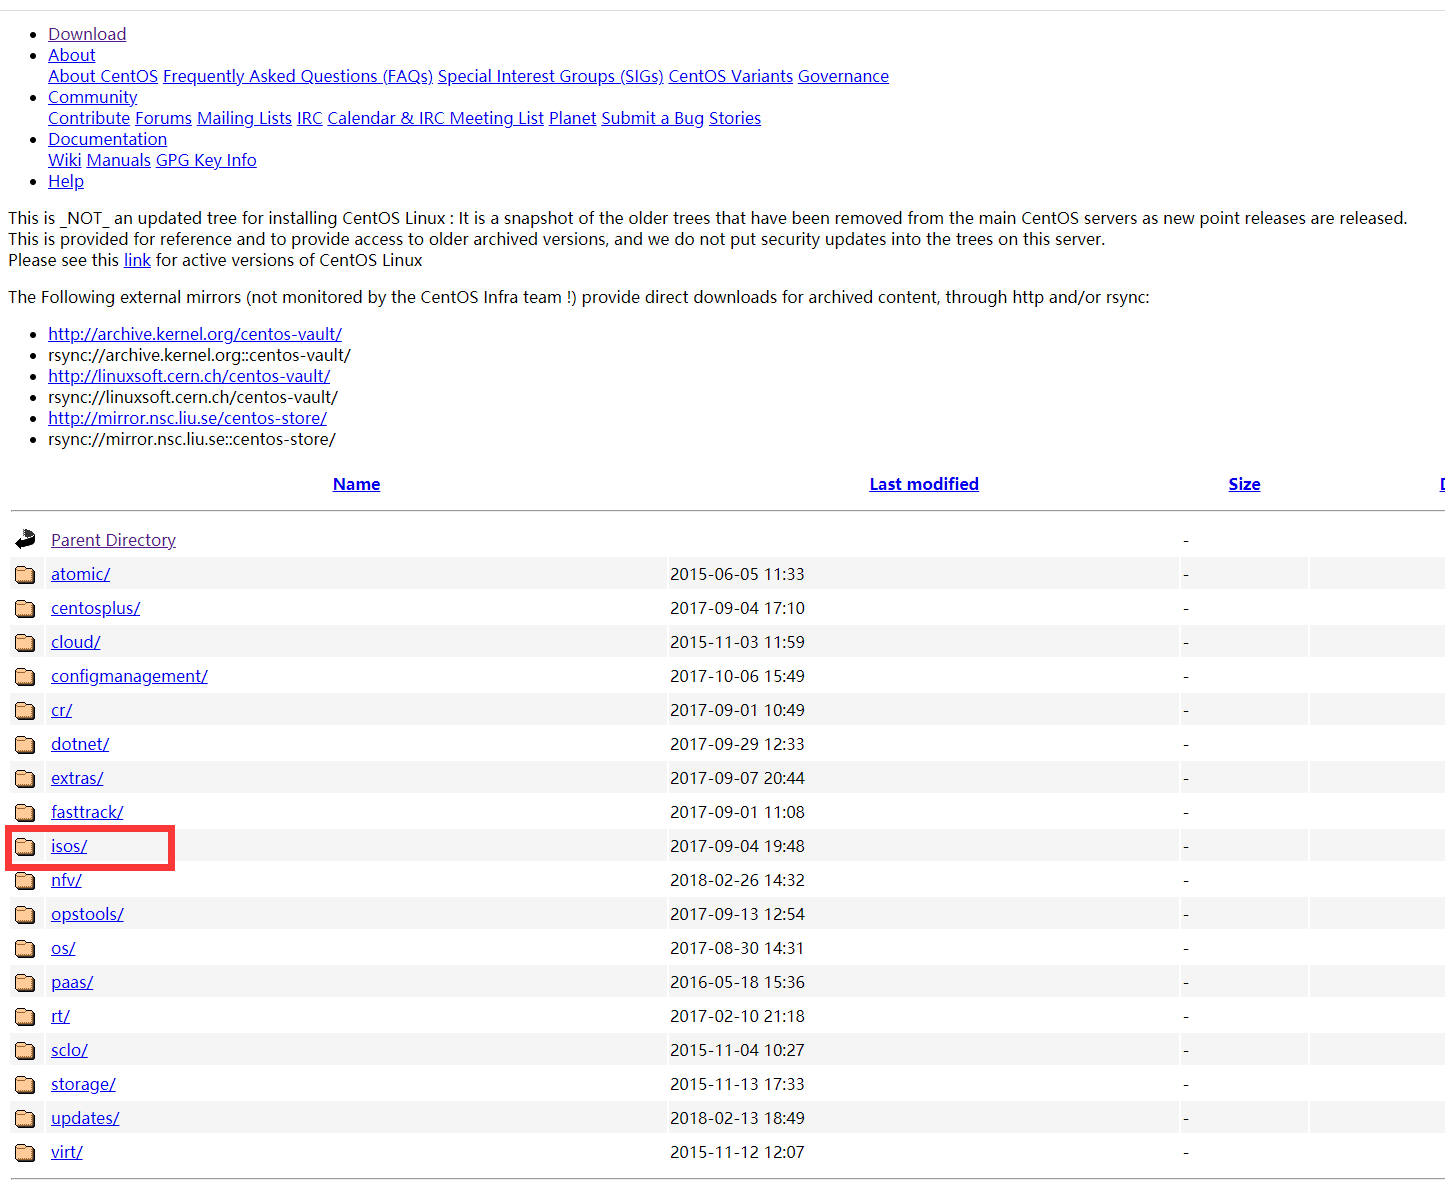
Task: Open the Wiki link
Action: pyautogui.click(x=65, y=160)
